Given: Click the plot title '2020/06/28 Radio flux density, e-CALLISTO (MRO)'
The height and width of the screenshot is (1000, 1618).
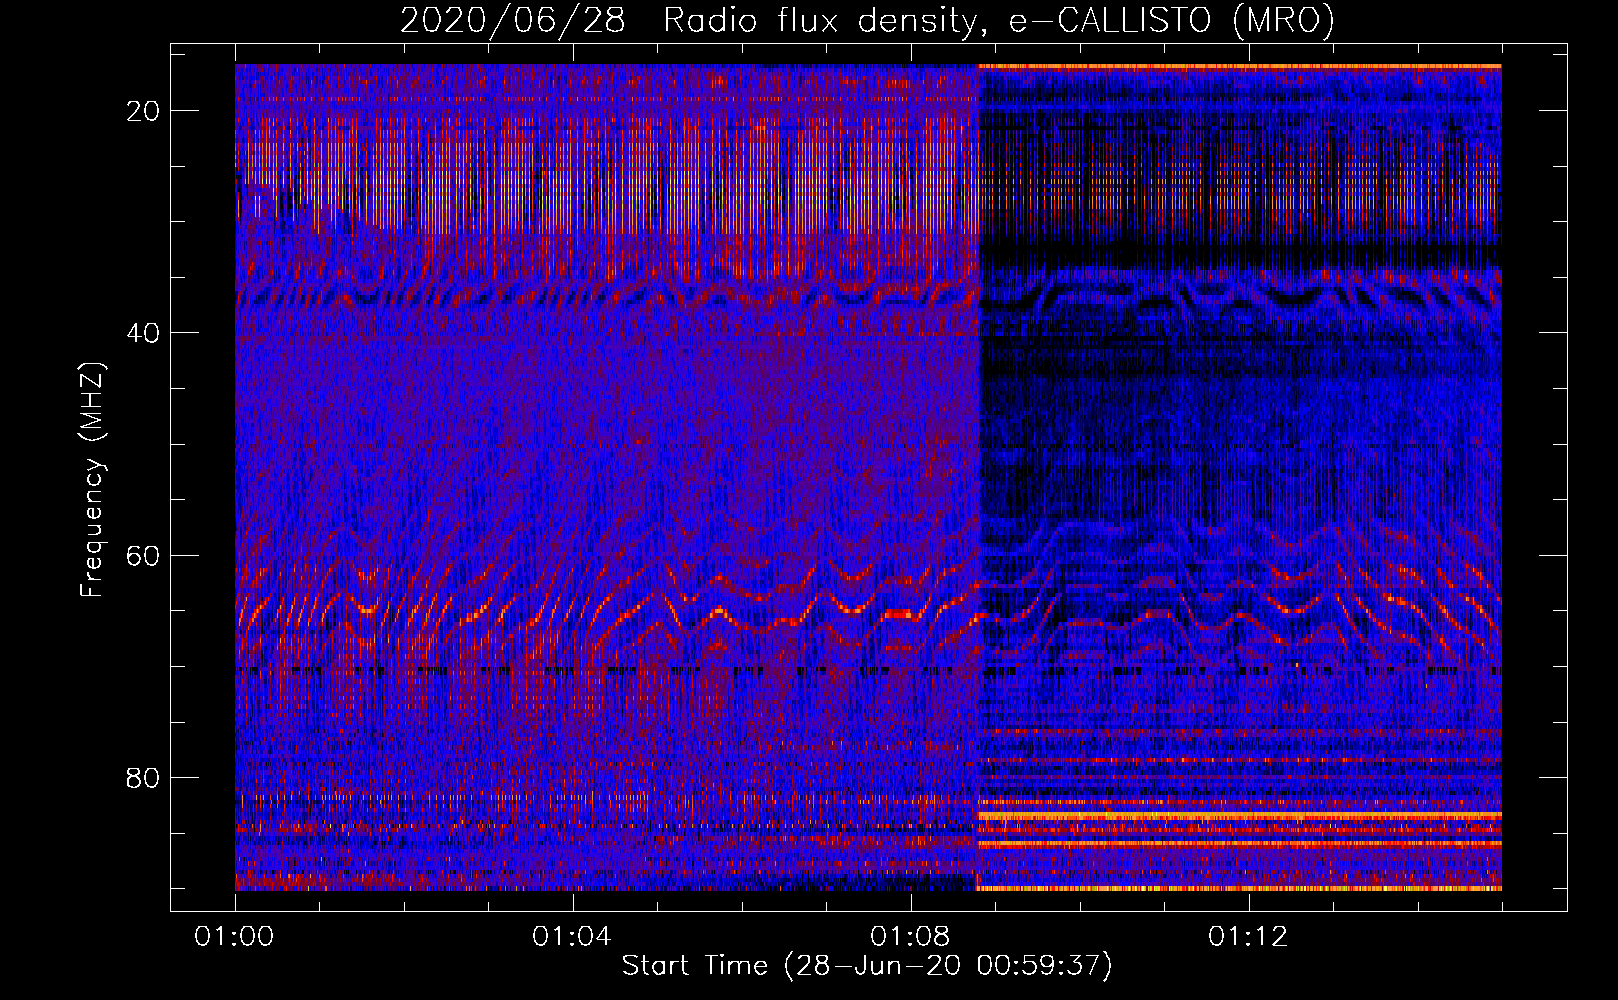Looking at the screenshot, I should click(867, 20).
